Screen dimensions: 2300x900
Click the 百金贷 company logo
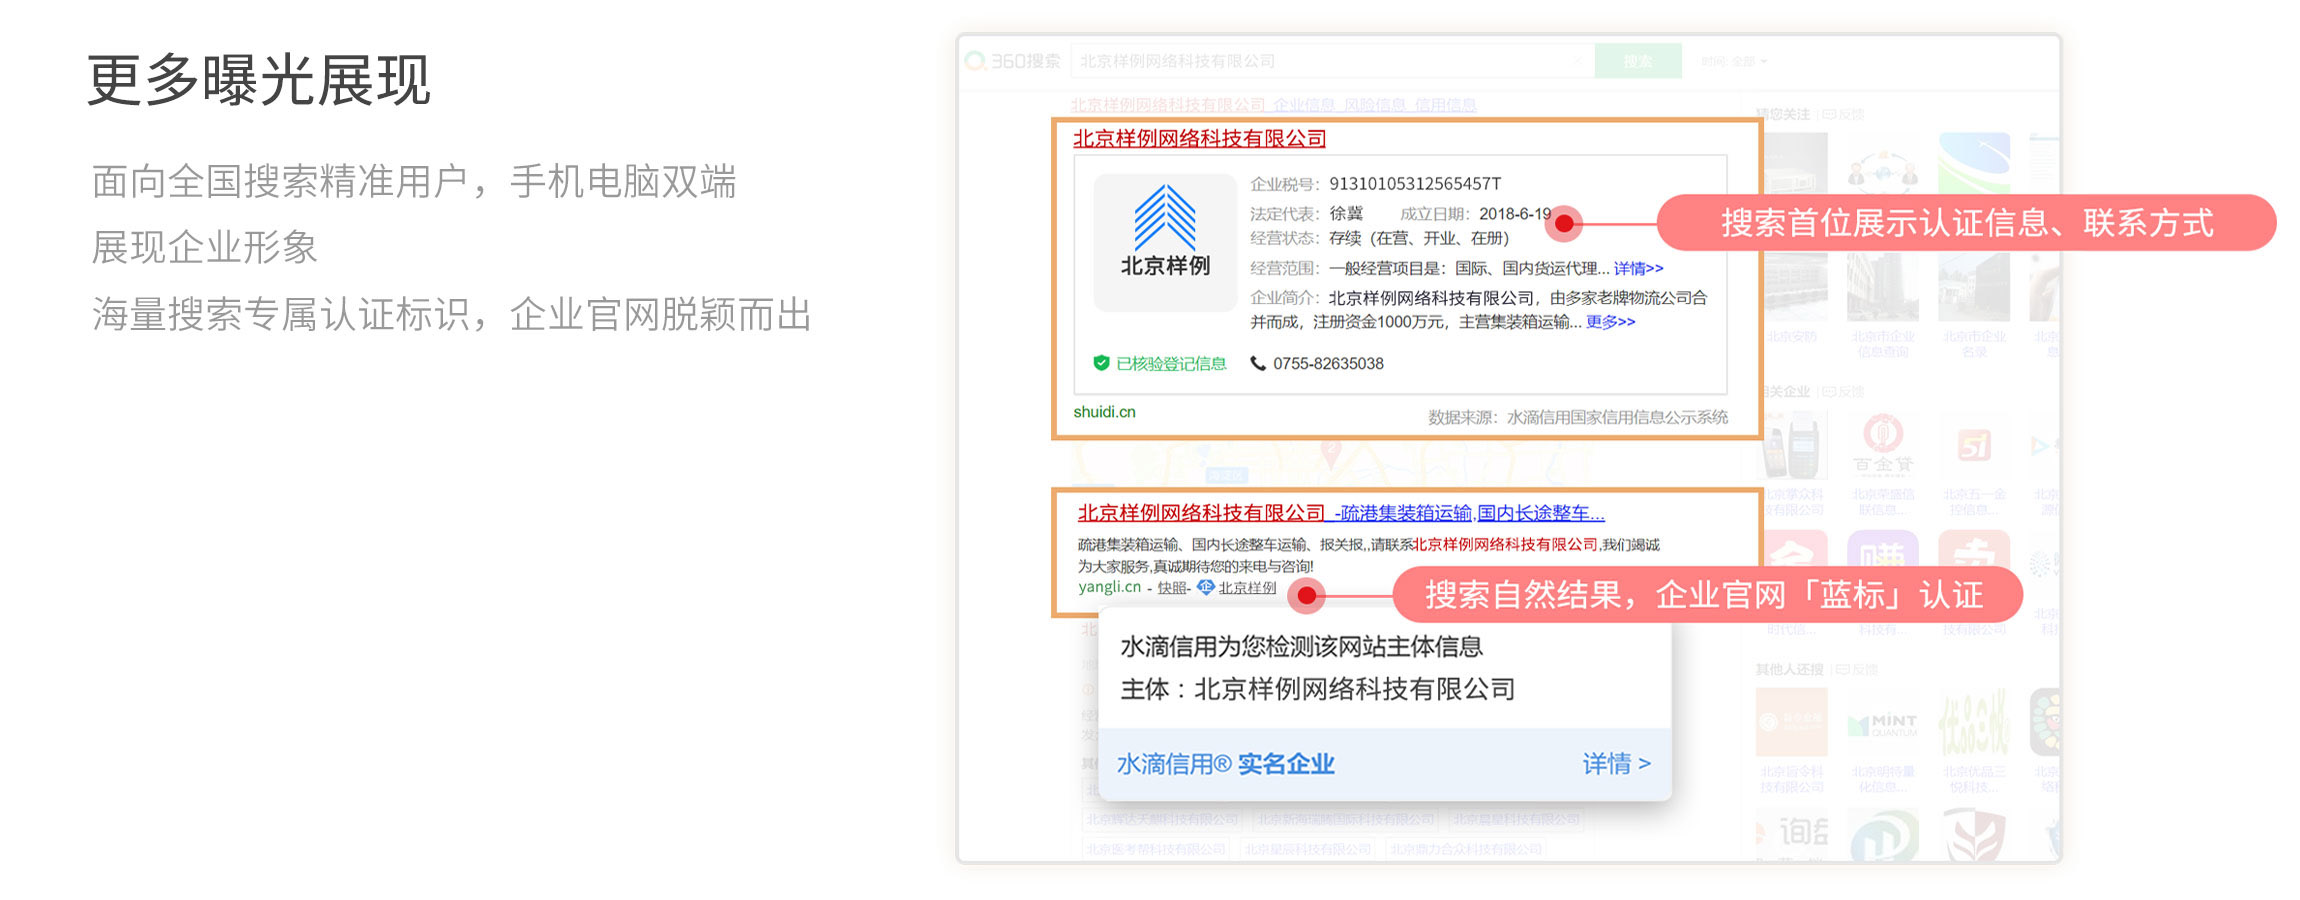click(1882, 446)
